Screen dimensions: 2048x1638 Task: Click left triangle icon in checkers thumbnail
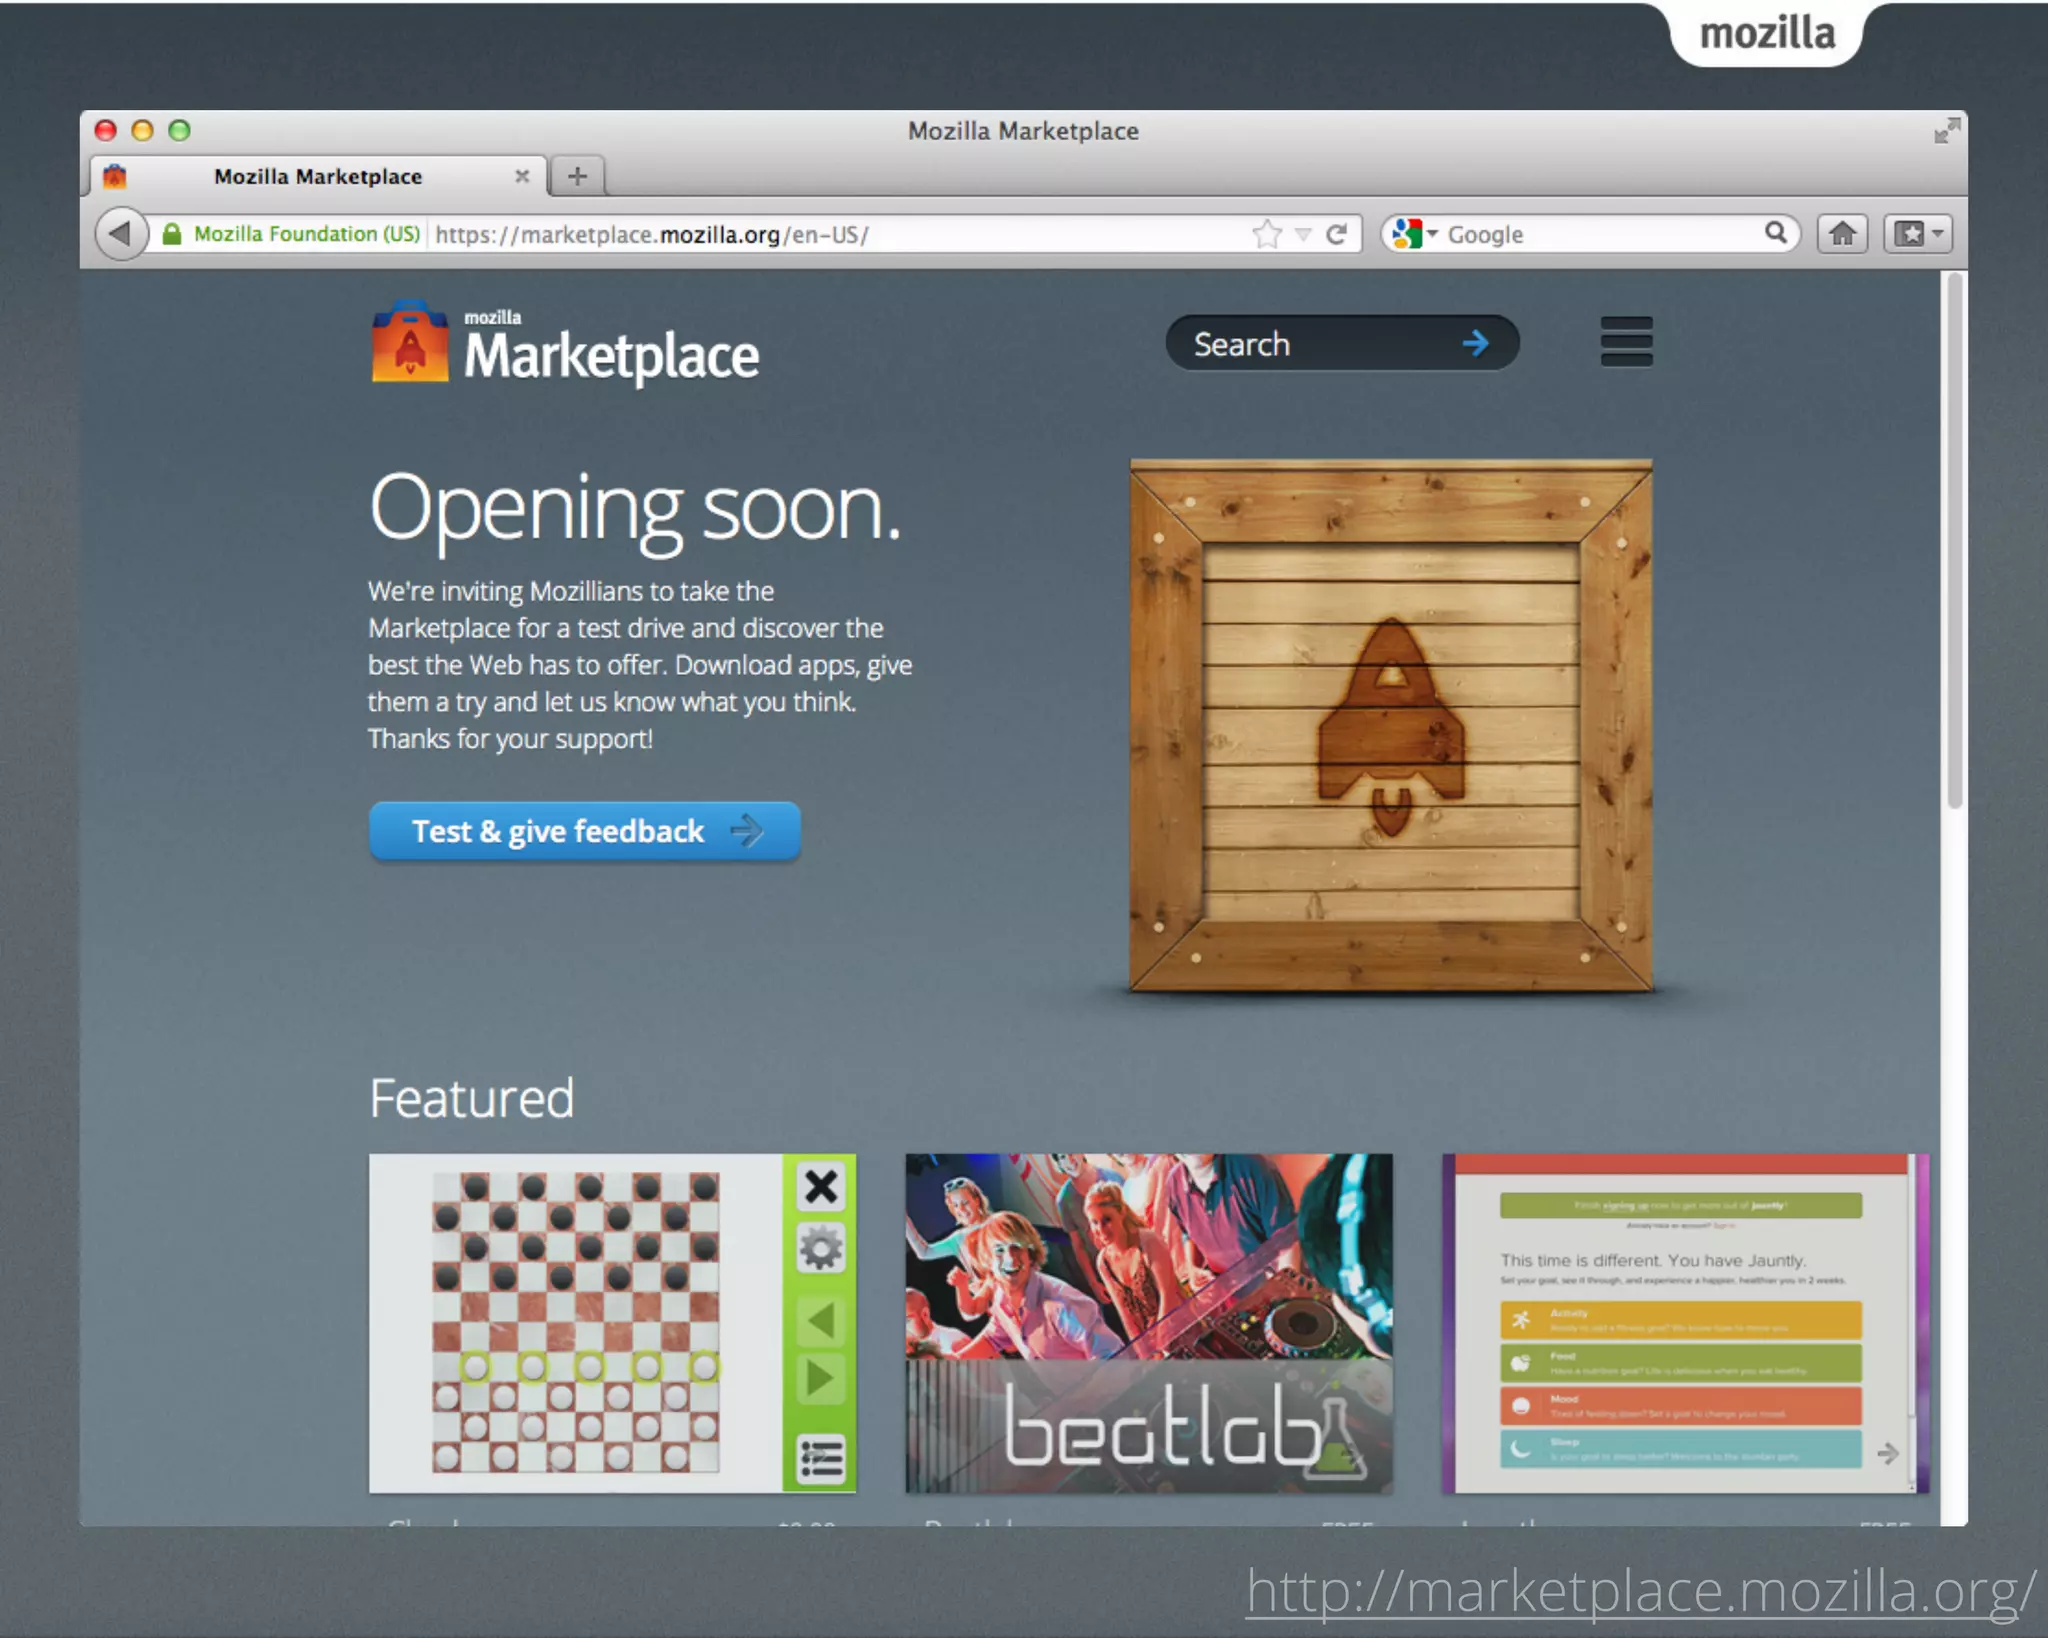click(x=821, y=1321)
